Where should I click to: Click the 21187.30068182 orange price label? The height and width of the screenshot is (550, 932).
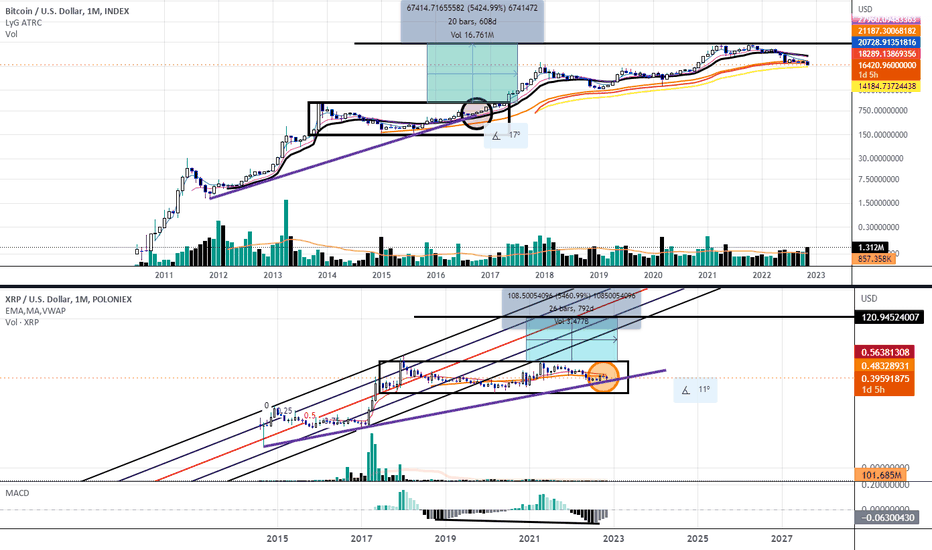pyautogui.click(x=886, y=30)
